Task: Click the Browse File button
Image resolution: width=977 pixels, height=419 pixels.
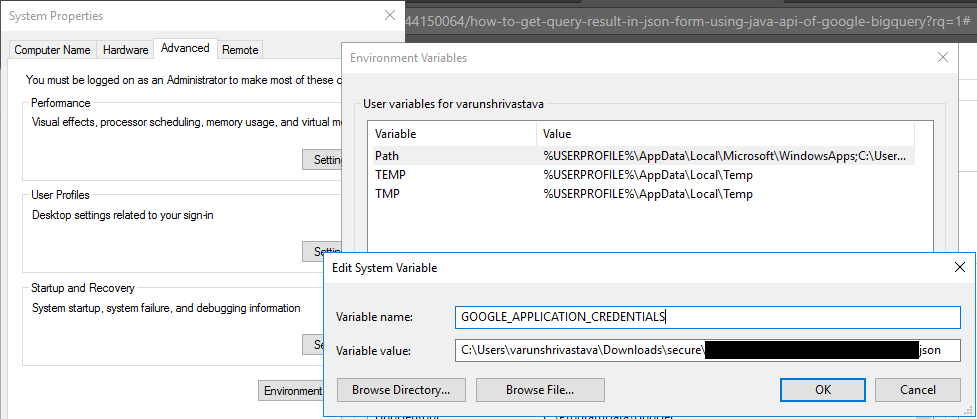Action: [x=540, y=390]
